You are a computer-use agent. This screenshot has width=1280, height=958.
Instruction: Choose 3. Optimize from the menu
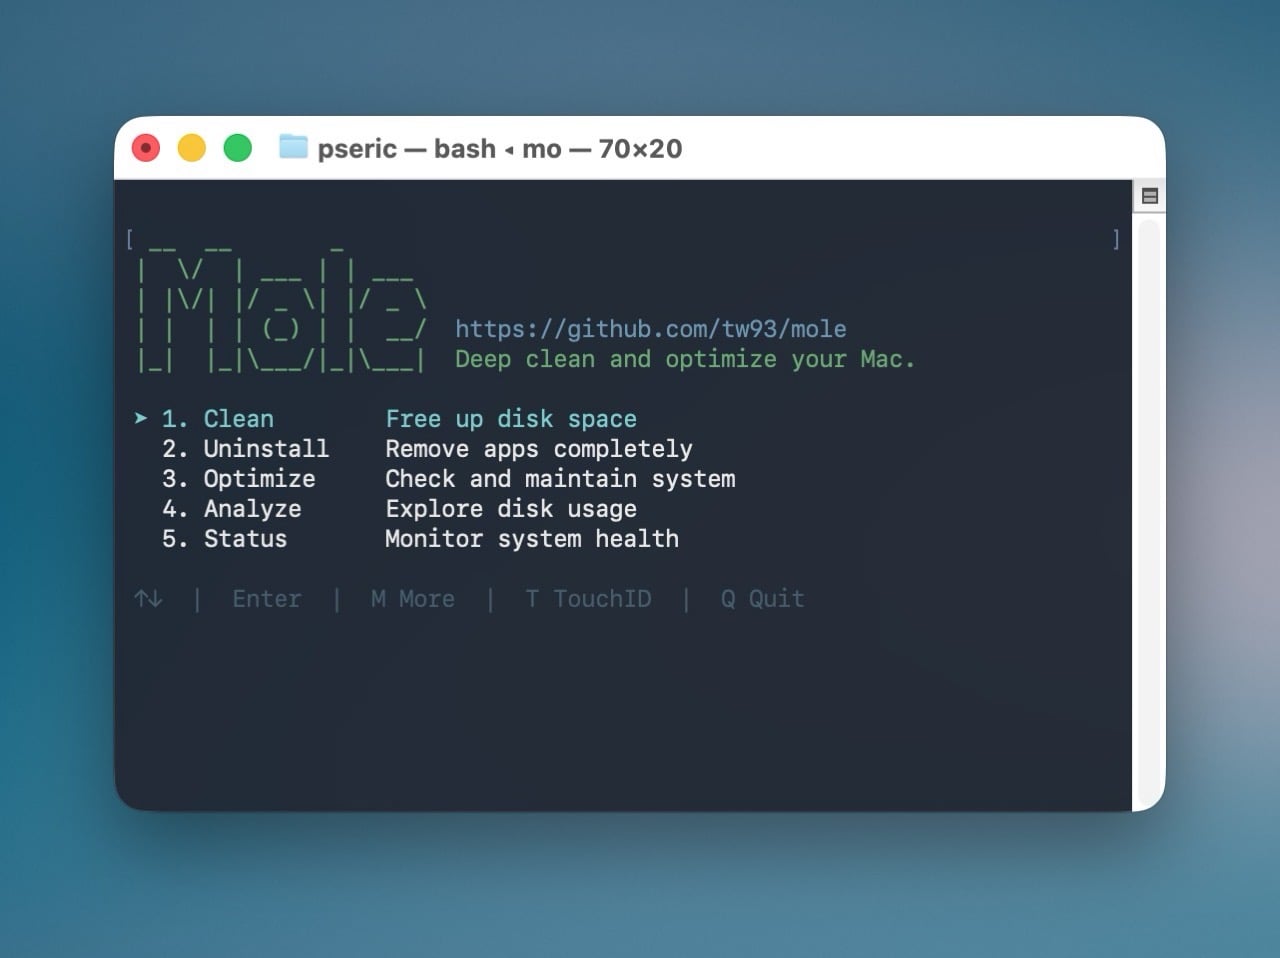pos(238,479)
